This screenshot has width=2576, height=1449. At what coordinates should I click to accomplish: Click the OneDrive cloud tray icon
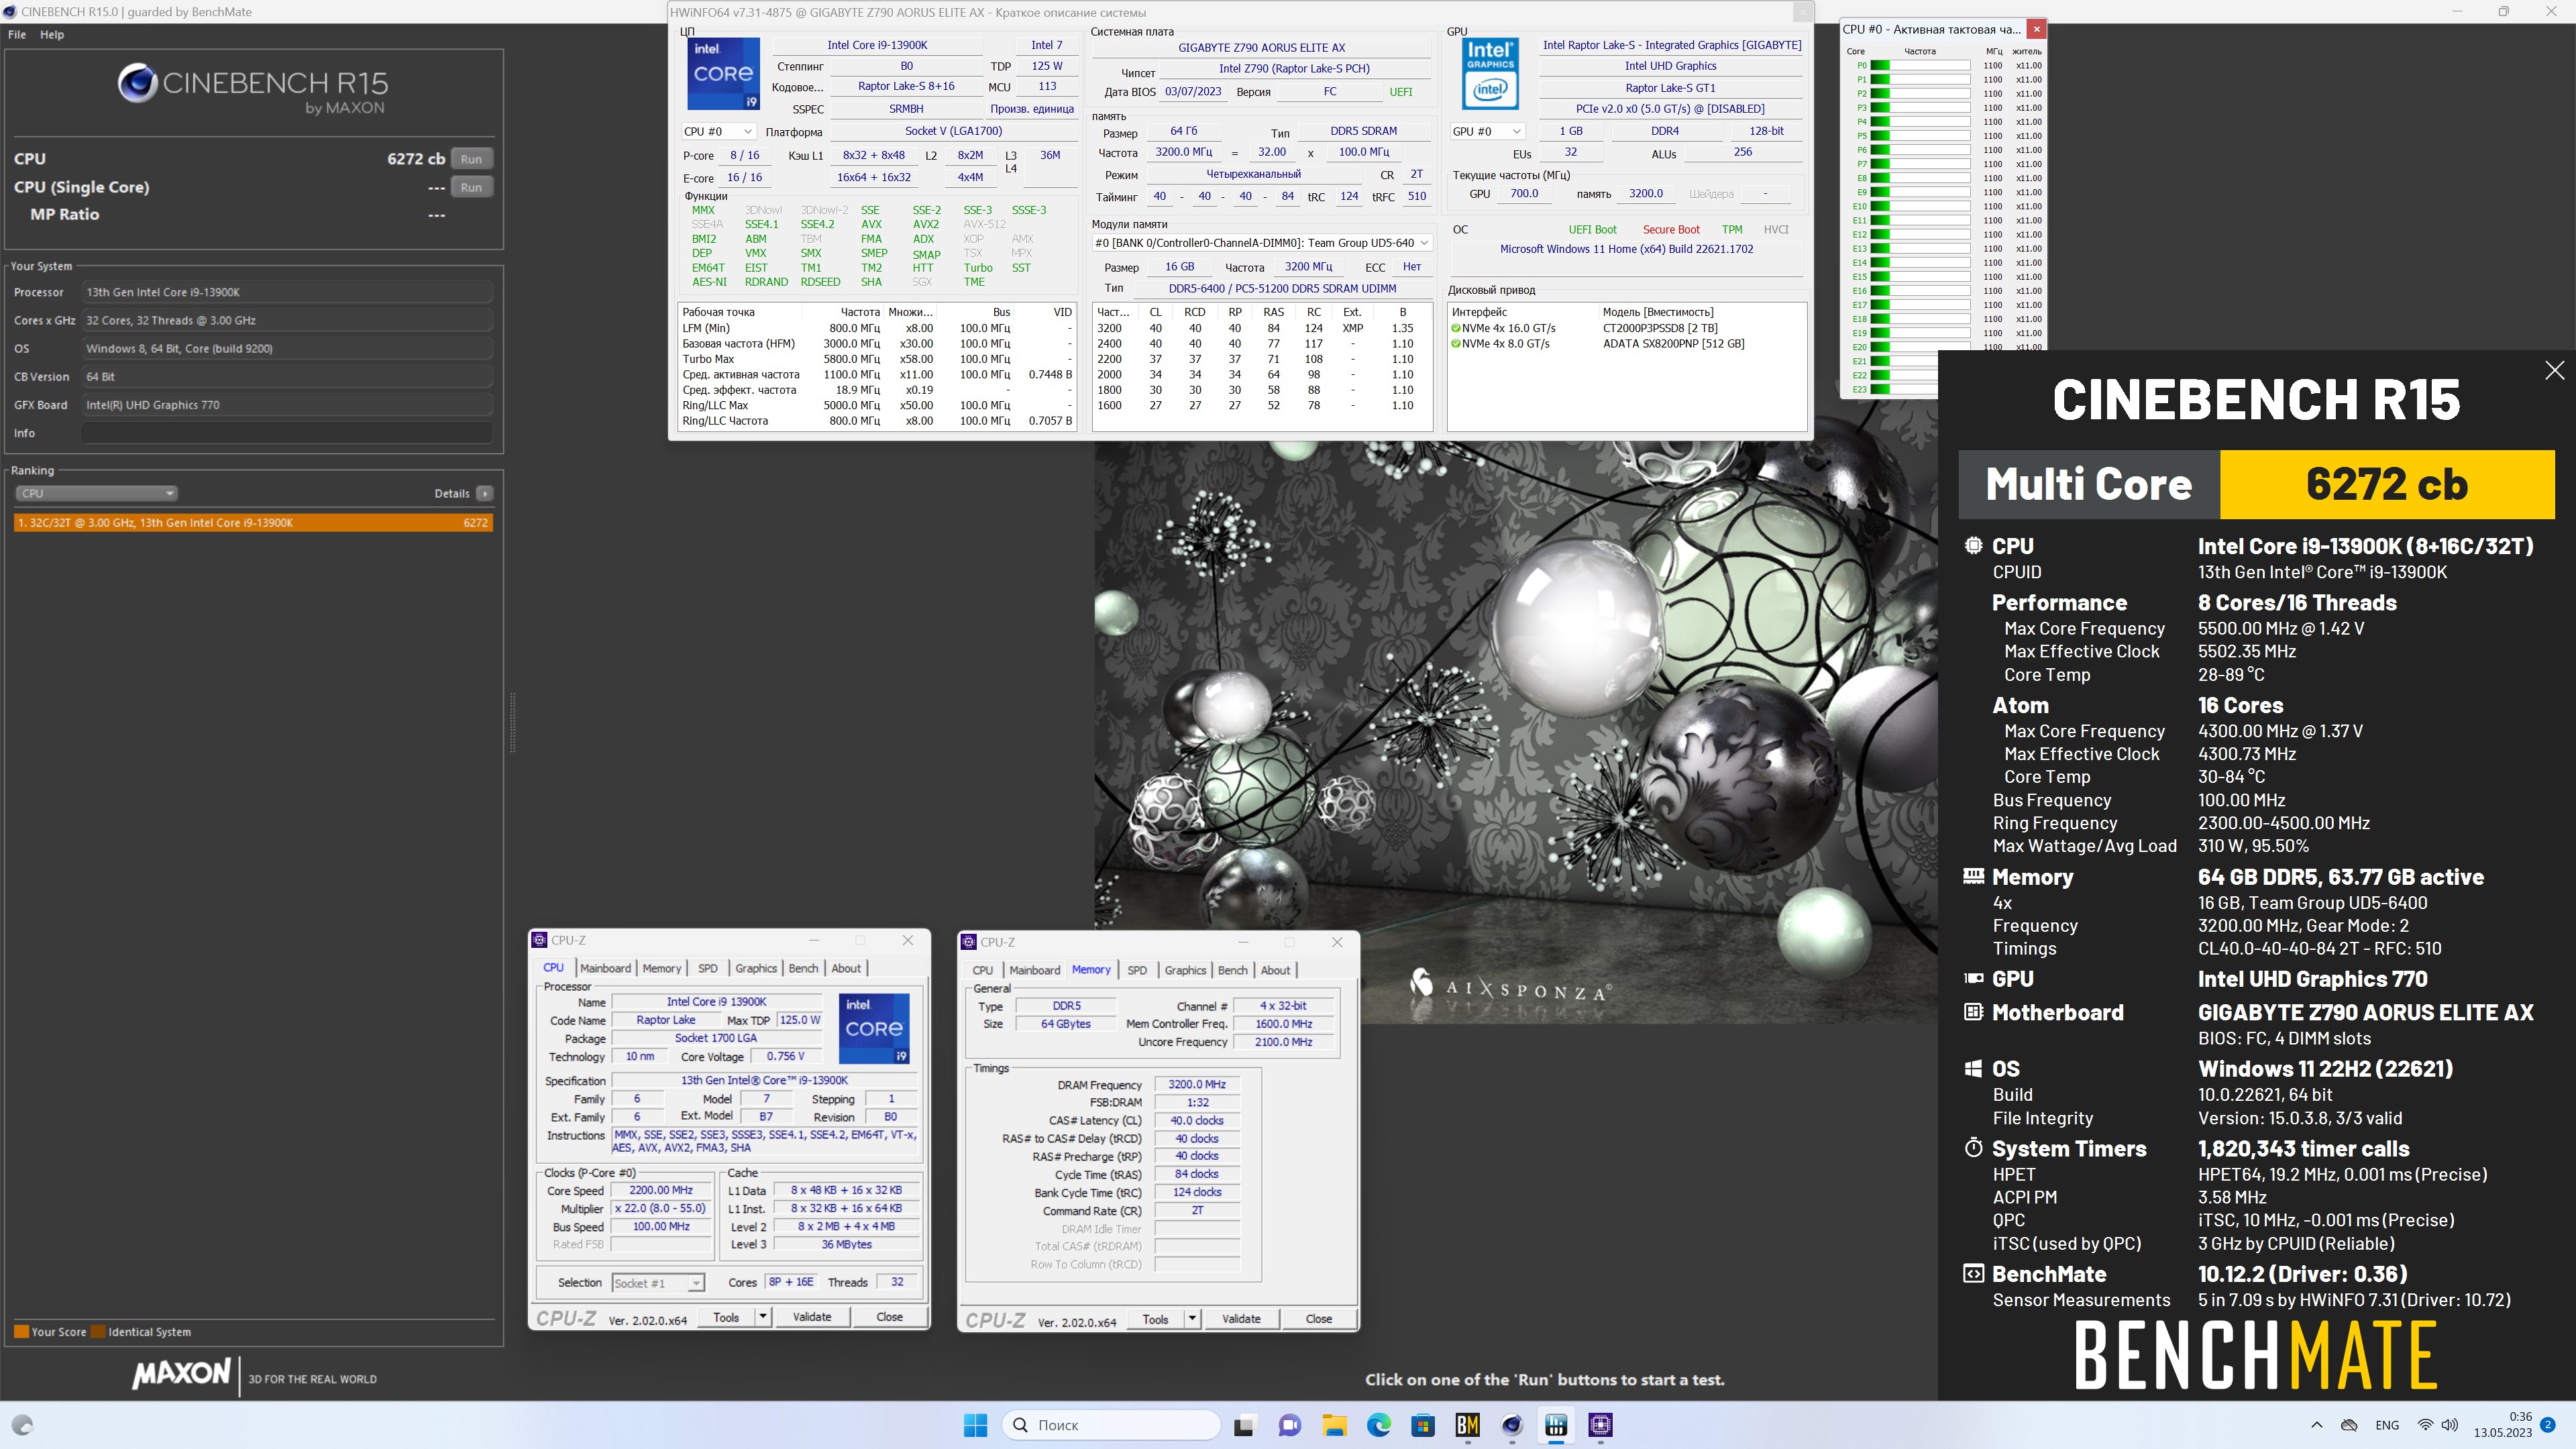[2350, 1425]
